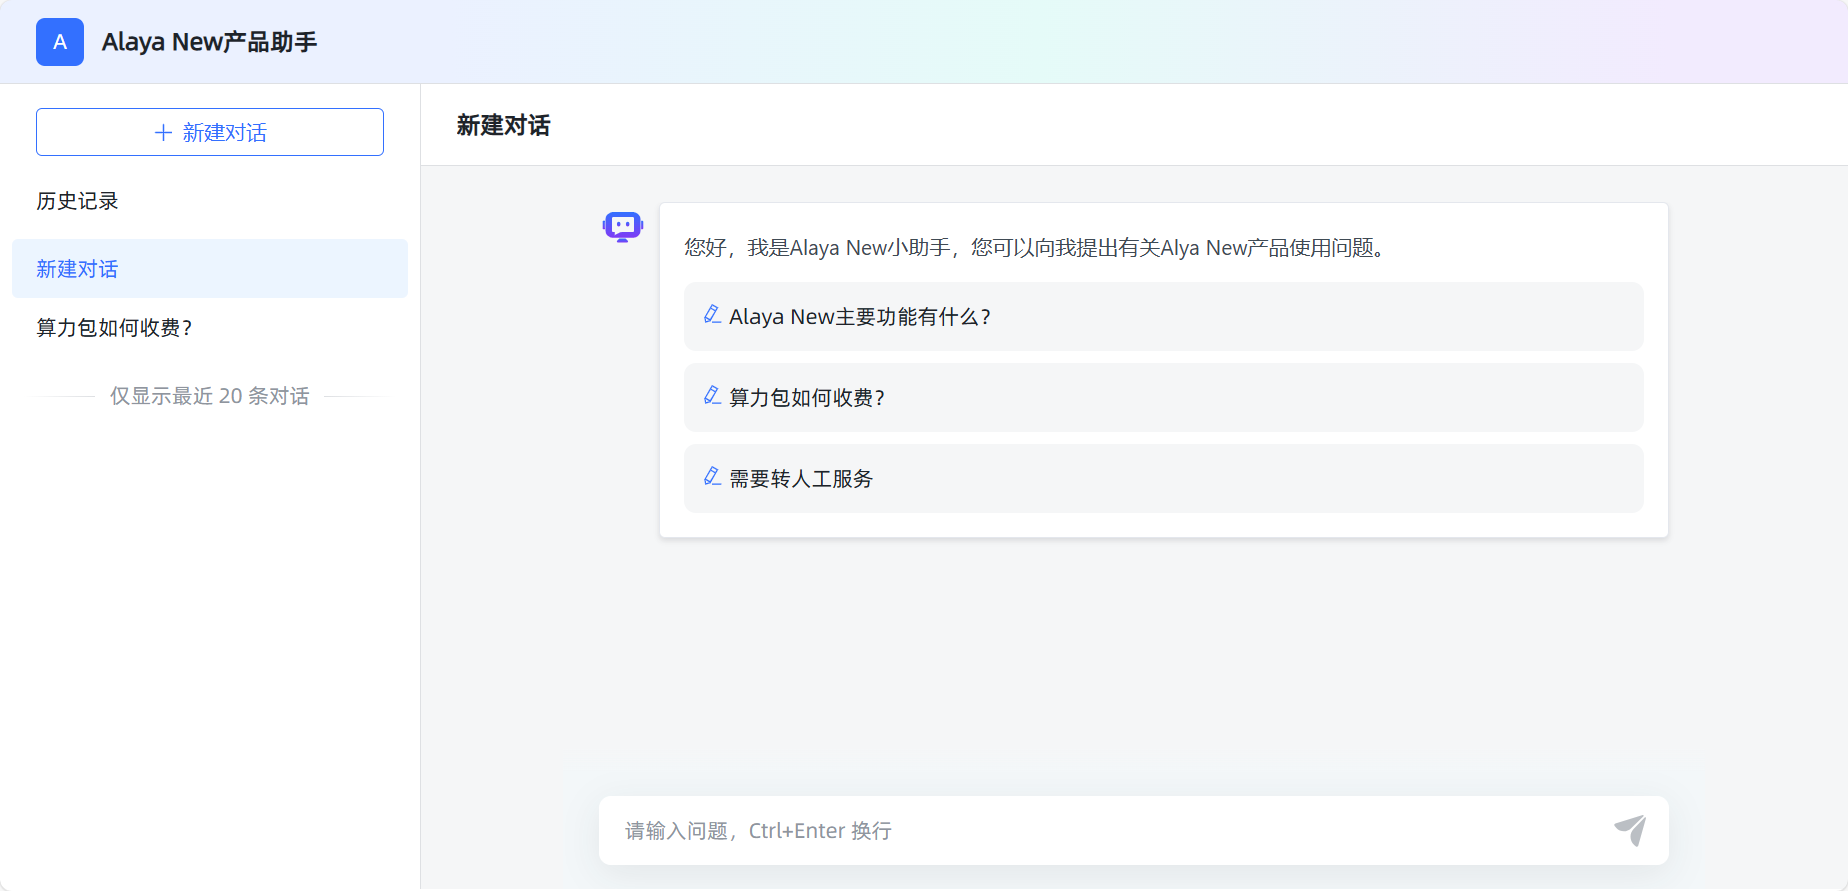Click the Alaya New产品助手 title text
This screenshot has width=1848, height=891.
pos(209,42)
